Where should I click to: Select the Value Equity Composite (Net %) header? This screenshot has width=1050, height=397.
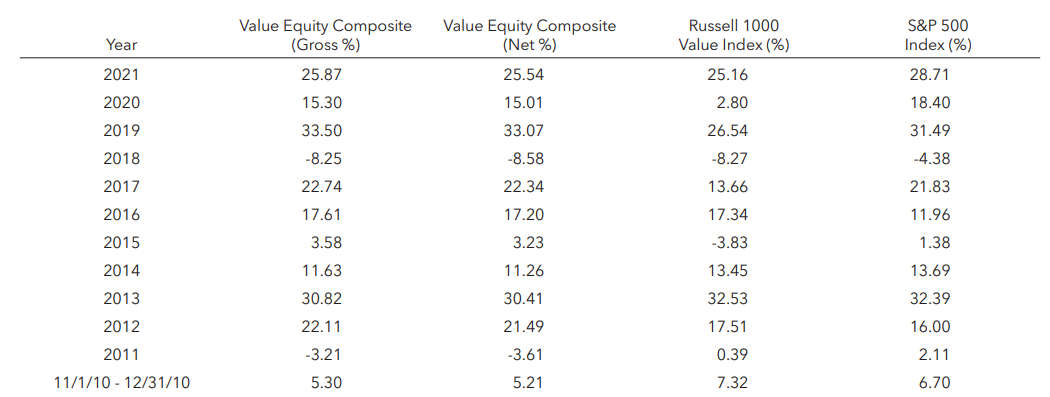coord(529,35)
